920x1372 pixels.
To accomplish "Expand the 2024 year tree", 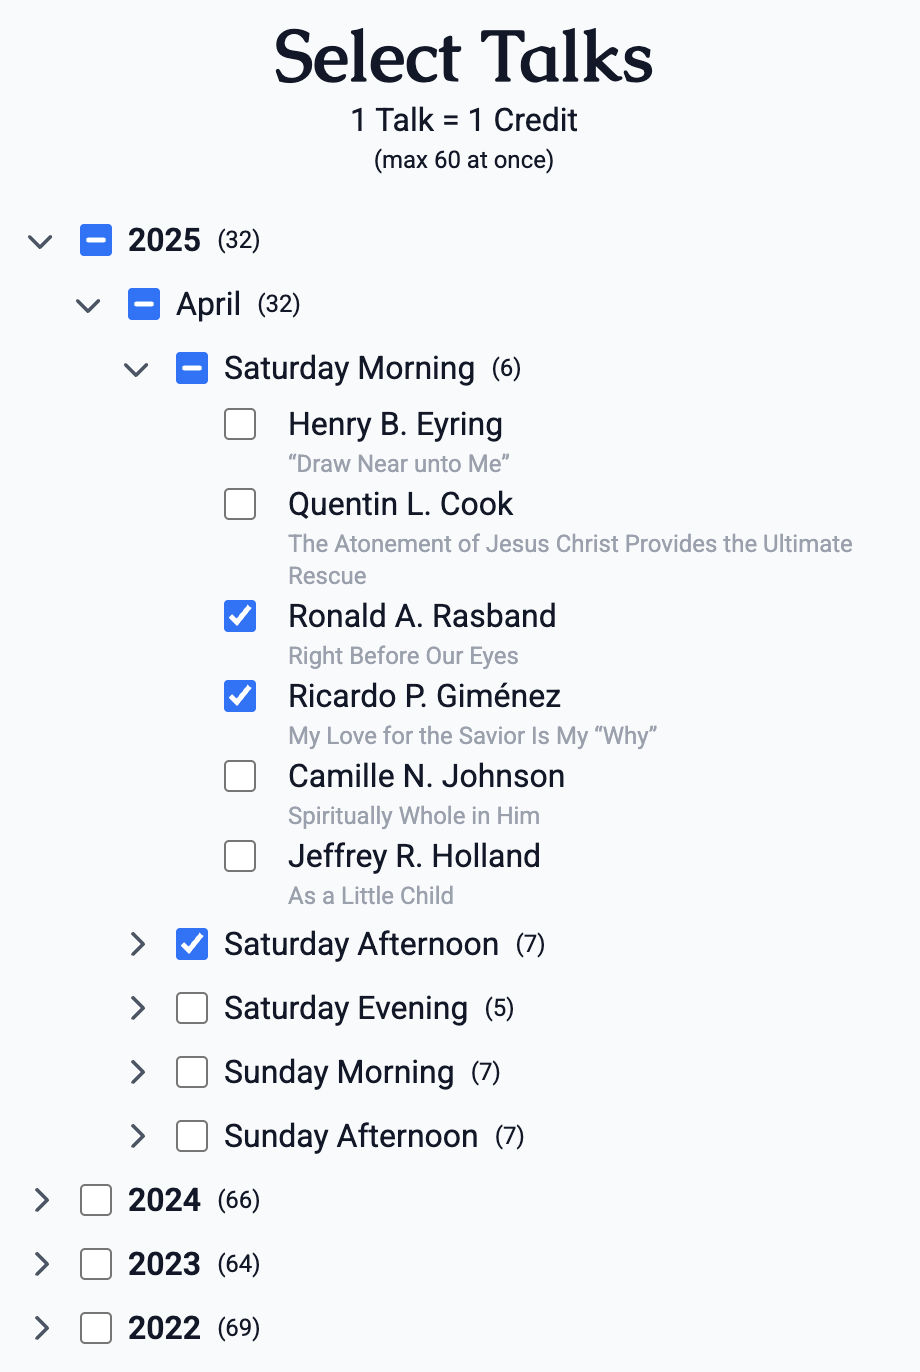I will tap(41, 1200).
